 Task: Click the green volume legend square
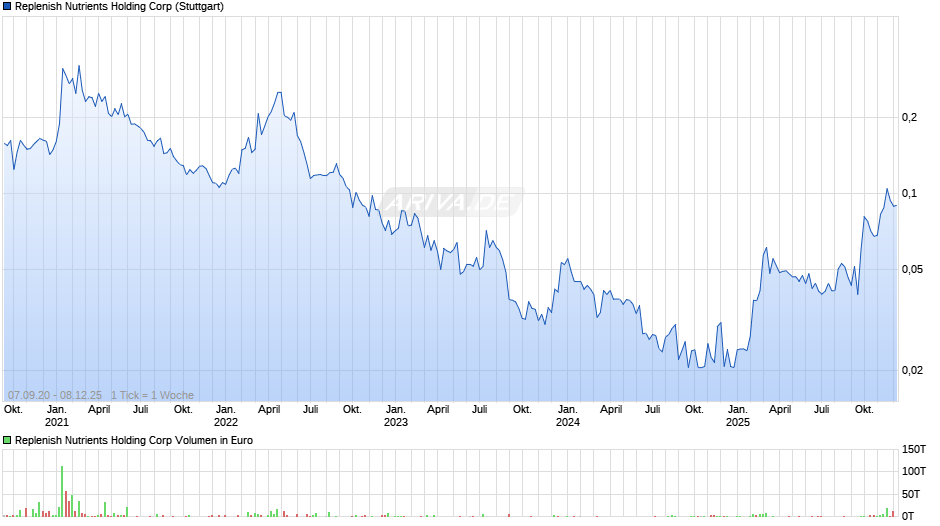click(7, 440)
